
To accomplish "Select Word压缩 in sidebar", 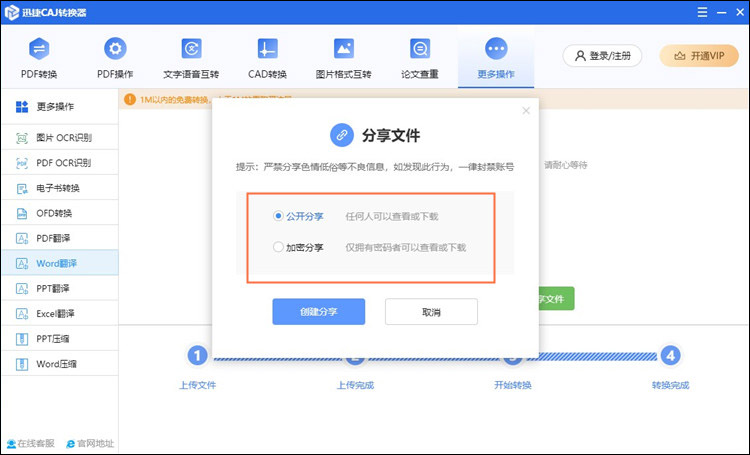I will (59, 364).
